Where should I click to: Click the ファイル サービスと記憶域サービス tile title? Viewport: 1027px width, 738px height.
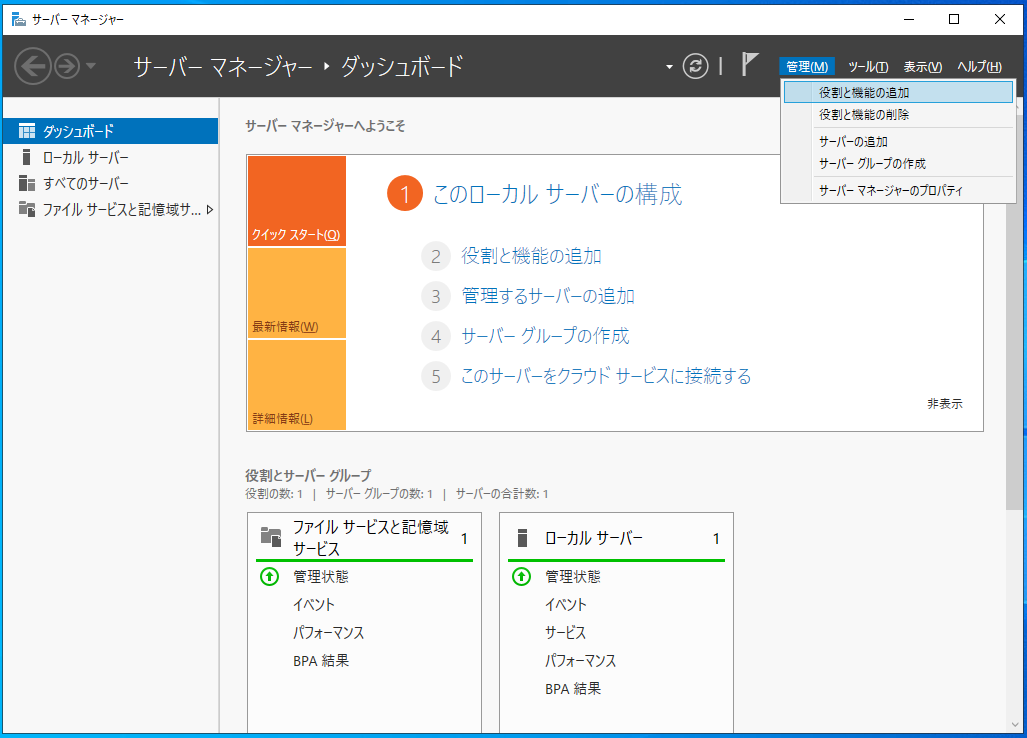pyautogui.click(x=371, y=538)
